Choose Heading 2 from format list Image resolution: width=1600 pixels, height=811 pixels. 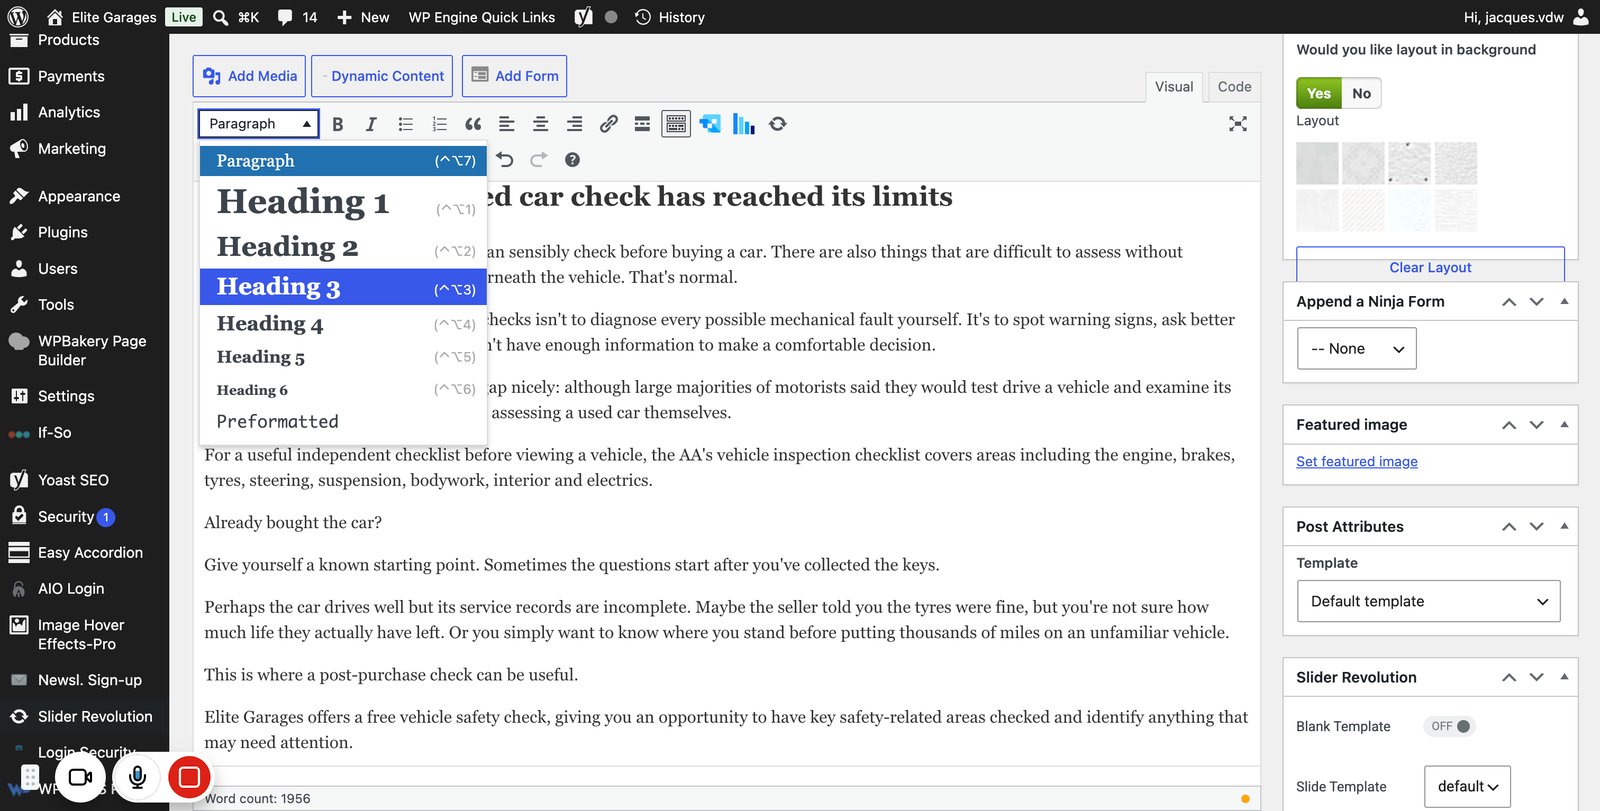(343, 247)
